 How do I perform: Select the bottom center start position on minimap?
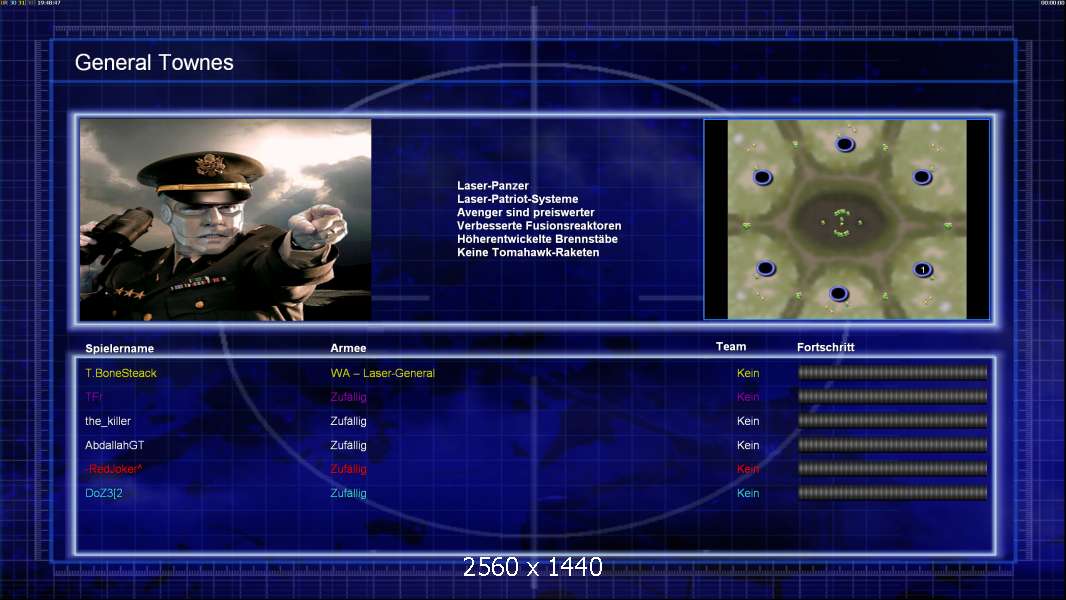point(839,294)
